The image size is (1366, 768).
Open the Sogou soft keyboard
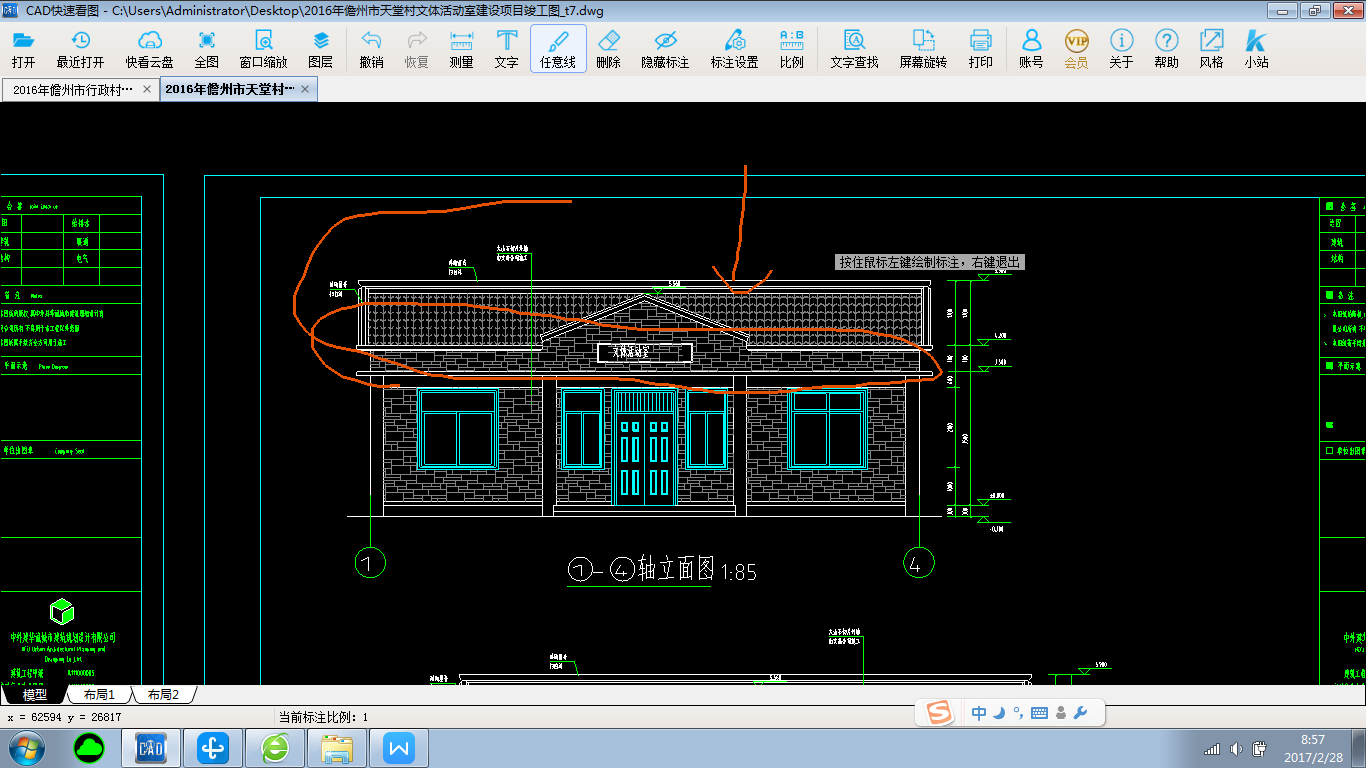[x=1039, y=713]
